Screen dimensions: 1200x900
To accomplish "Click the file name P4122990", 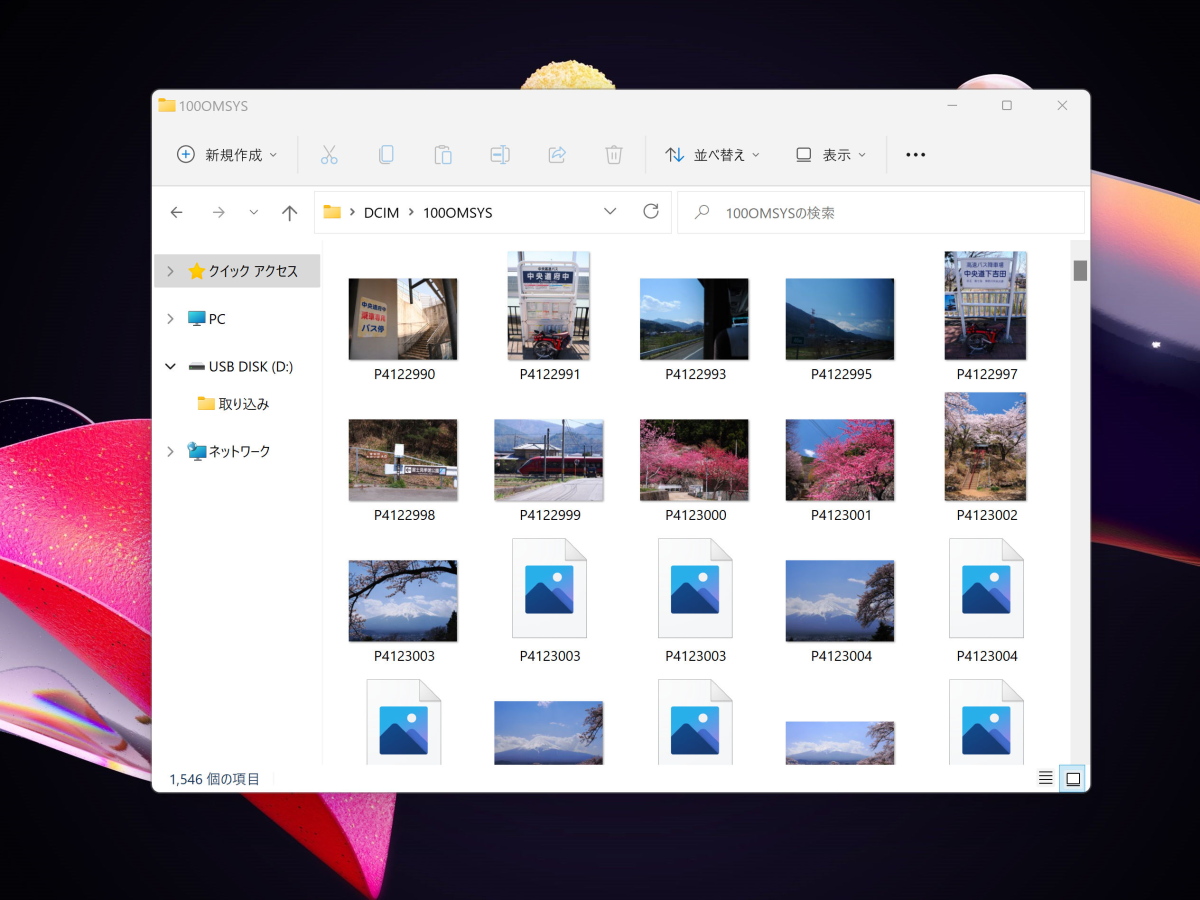I will [x=404, y=374].
